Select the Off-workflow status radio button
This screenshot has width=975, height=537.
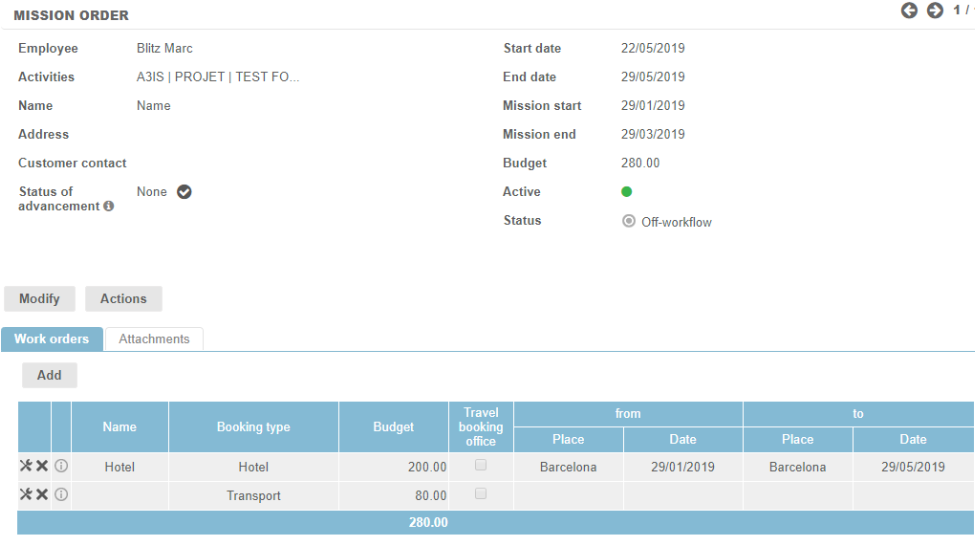pos(629,221)
